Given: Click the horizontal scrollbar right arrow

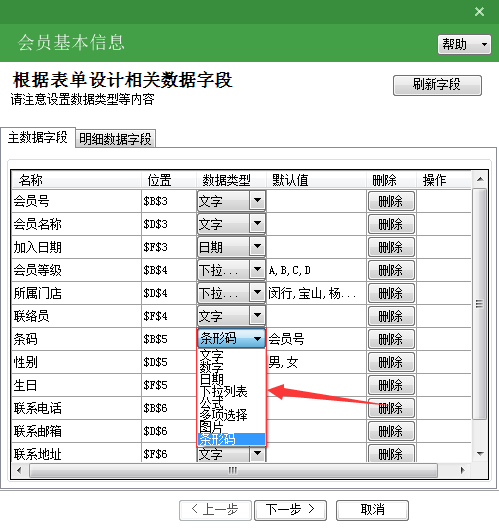Looking at the screenshot, I should pos(462,470).
